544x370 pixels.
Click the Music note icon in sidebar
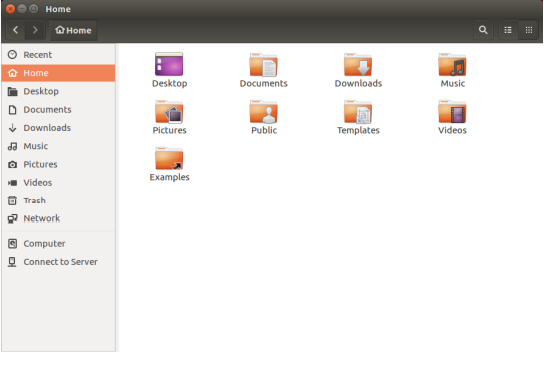[12, 146]
